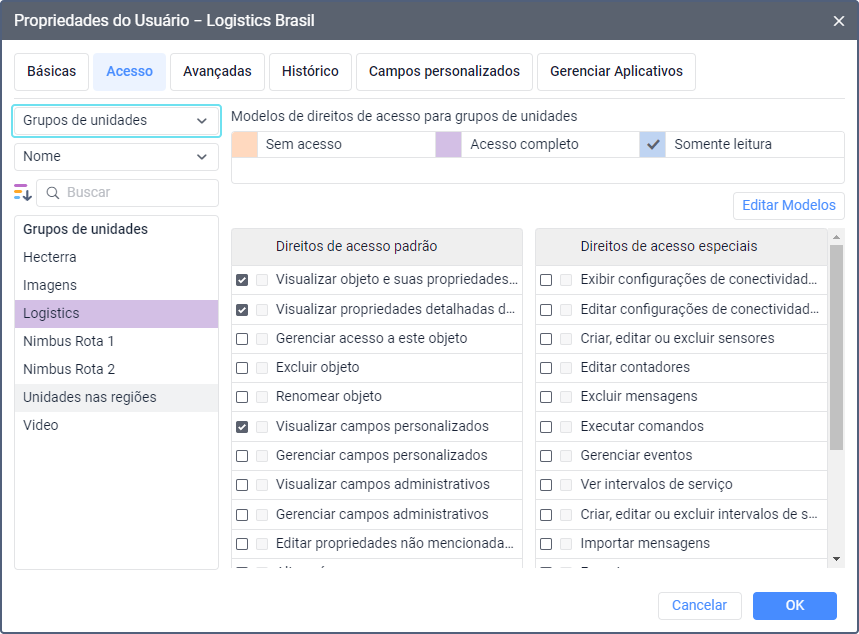Click the magnifier icon in search box
The width and height of the screenshot is (859, 634).
coord(52,193)
